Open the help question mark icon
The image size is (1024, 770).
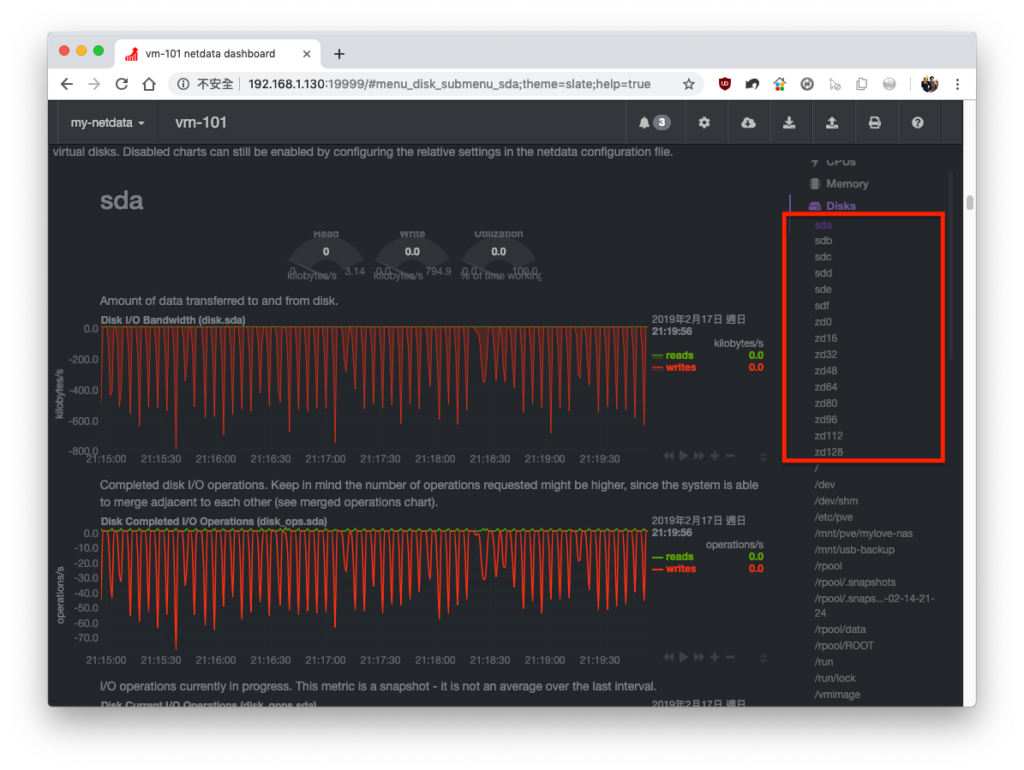click(x=918, y=123)
